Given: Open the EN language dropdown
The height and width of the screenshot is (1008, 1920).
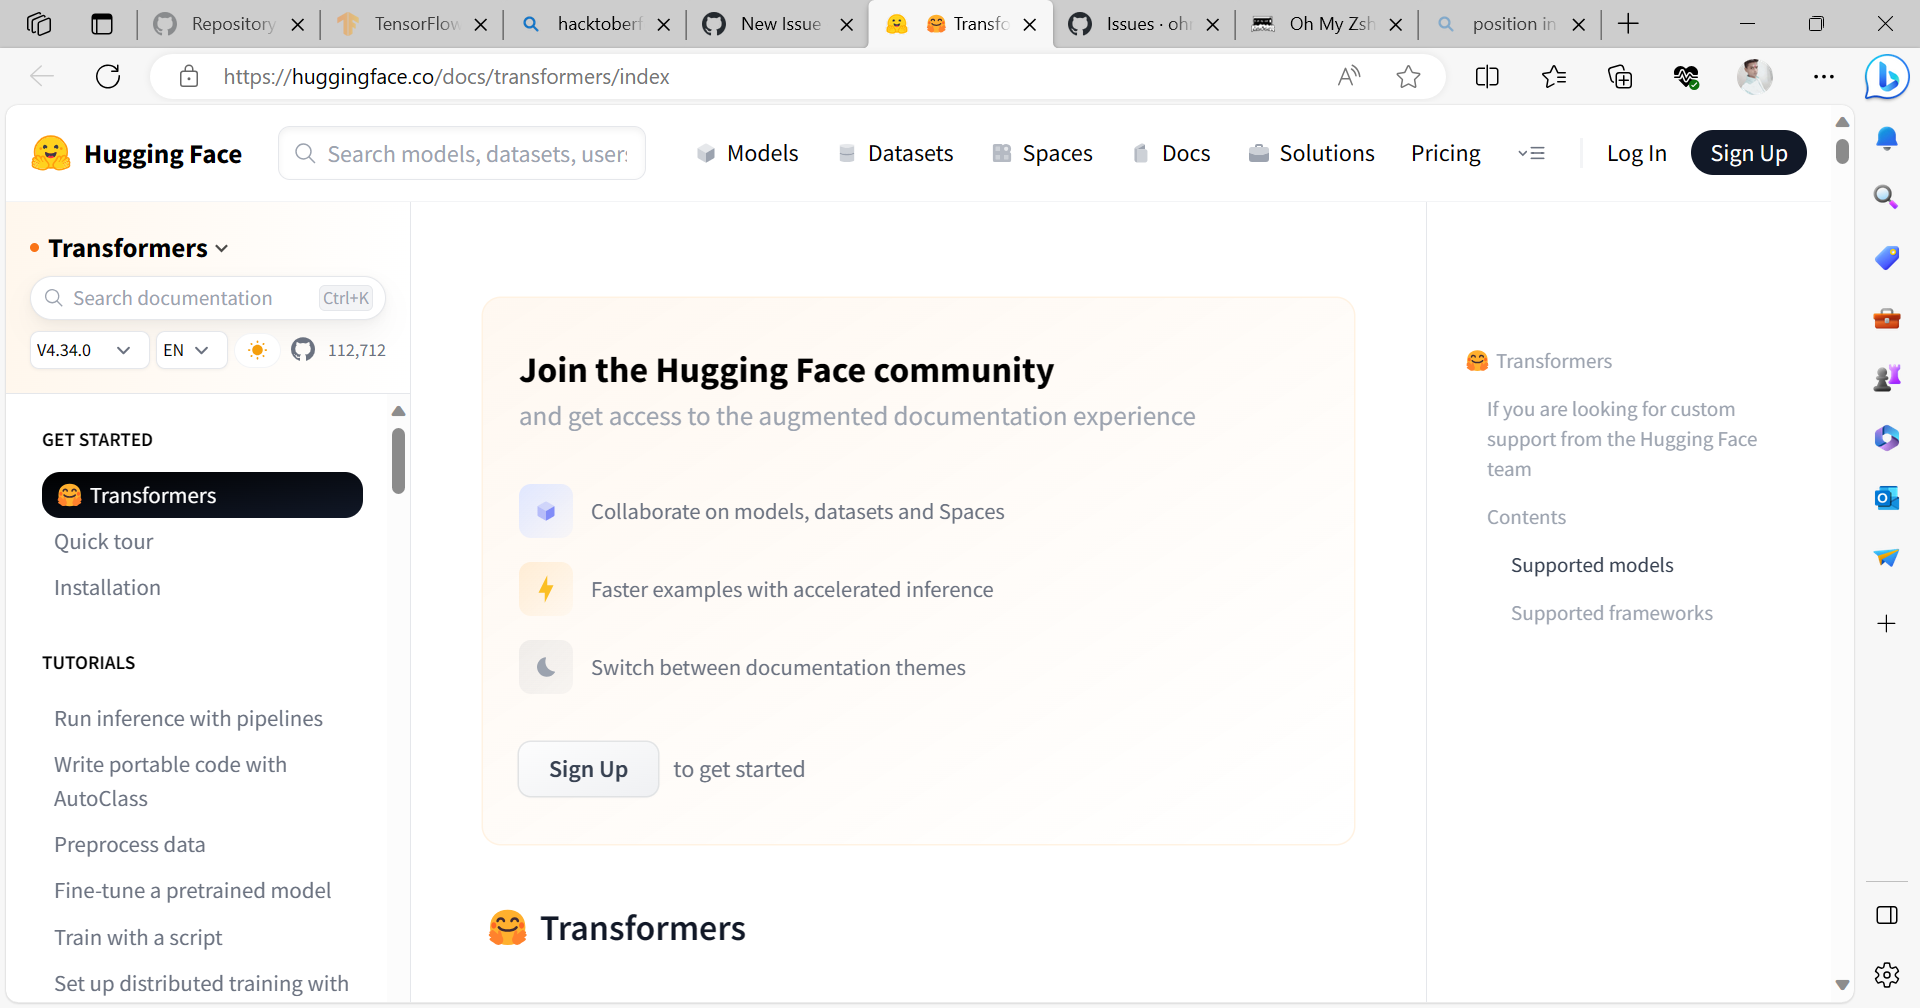Looking at the screenshot, I should pyautogui.click(x=190, y=349).
